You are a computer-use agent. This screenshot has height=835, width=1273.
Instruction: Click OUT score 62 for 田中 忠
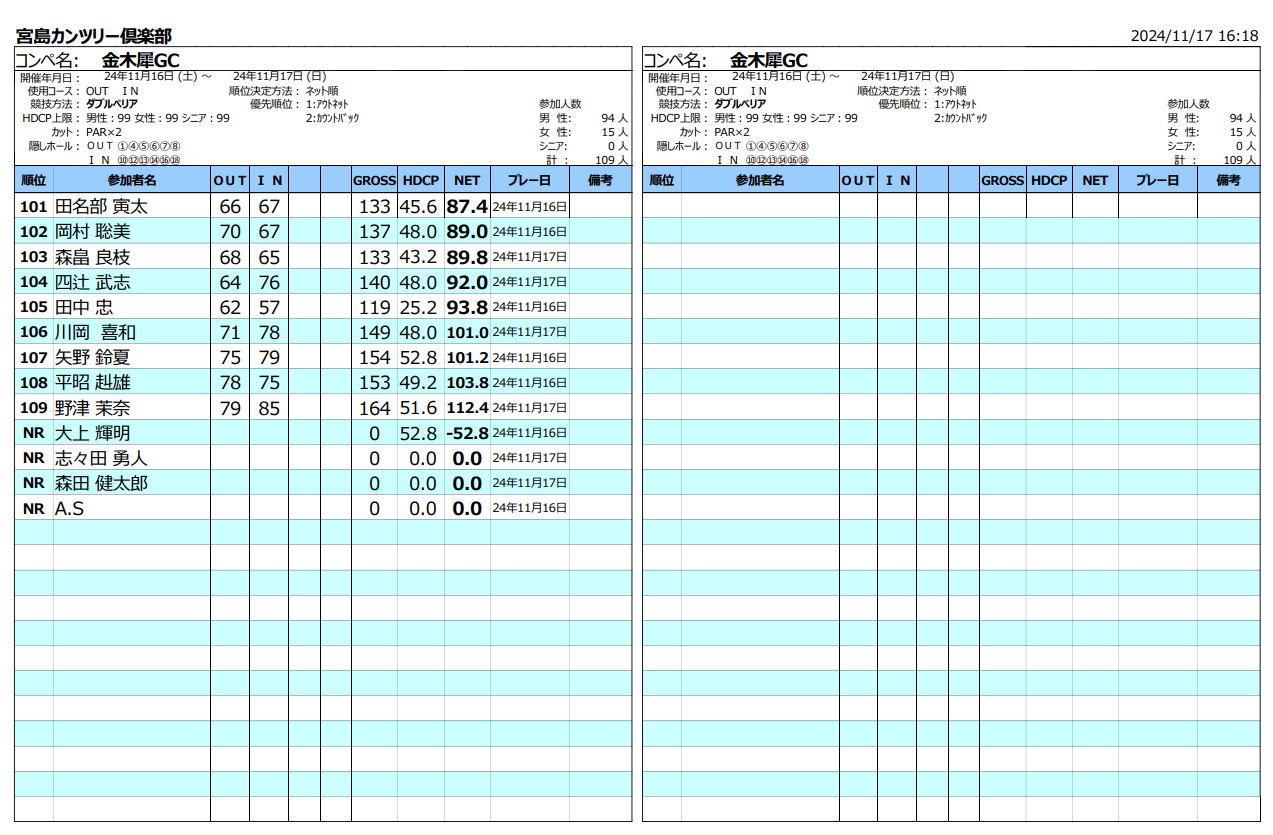pyautogui.click(x=230, y=307)
